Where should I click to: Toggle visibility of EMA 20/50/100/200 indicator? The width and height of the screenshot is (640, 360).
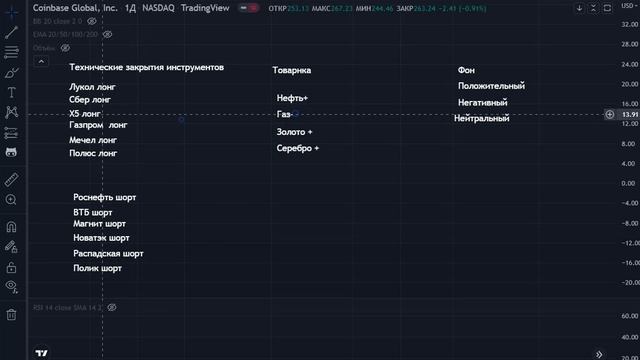tap(107, 35)
